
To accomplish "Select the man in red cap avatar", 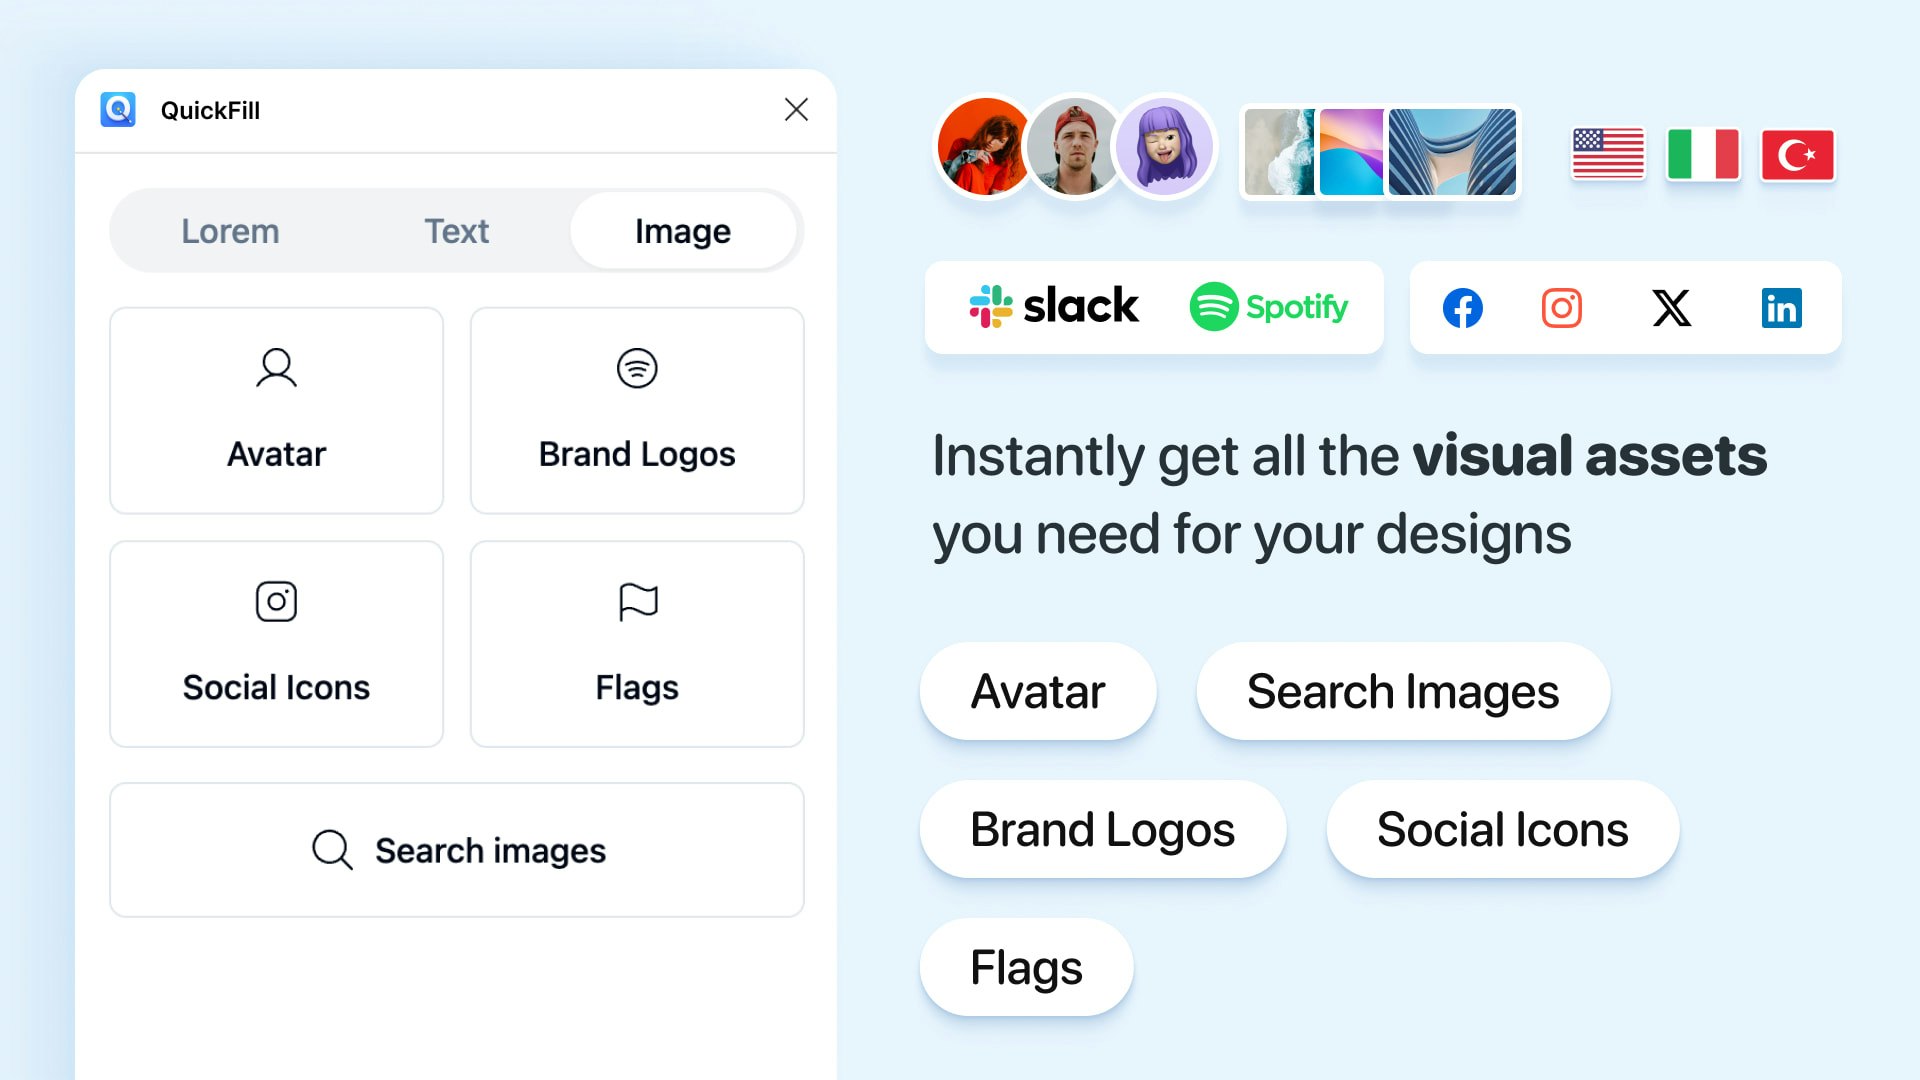I will click(1073, 148).
